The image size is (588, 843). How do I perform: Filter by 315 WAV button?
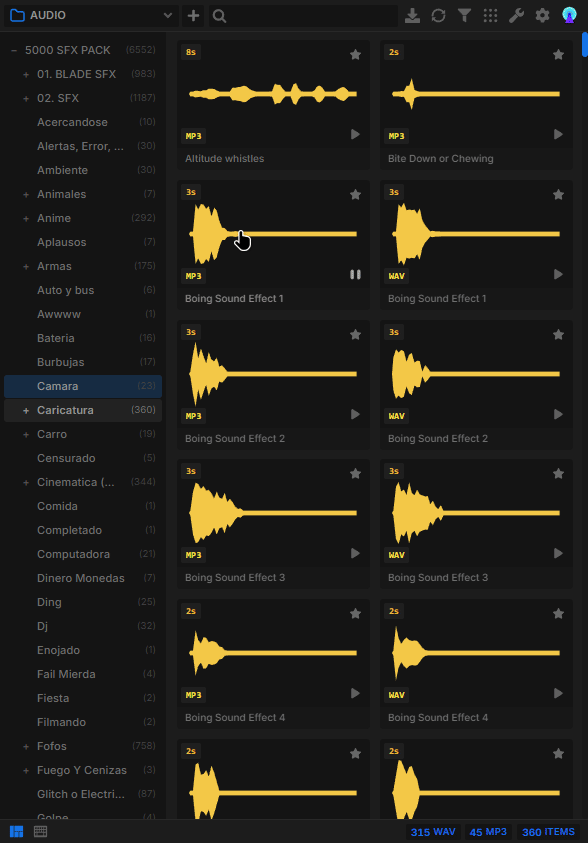point(433,832)
